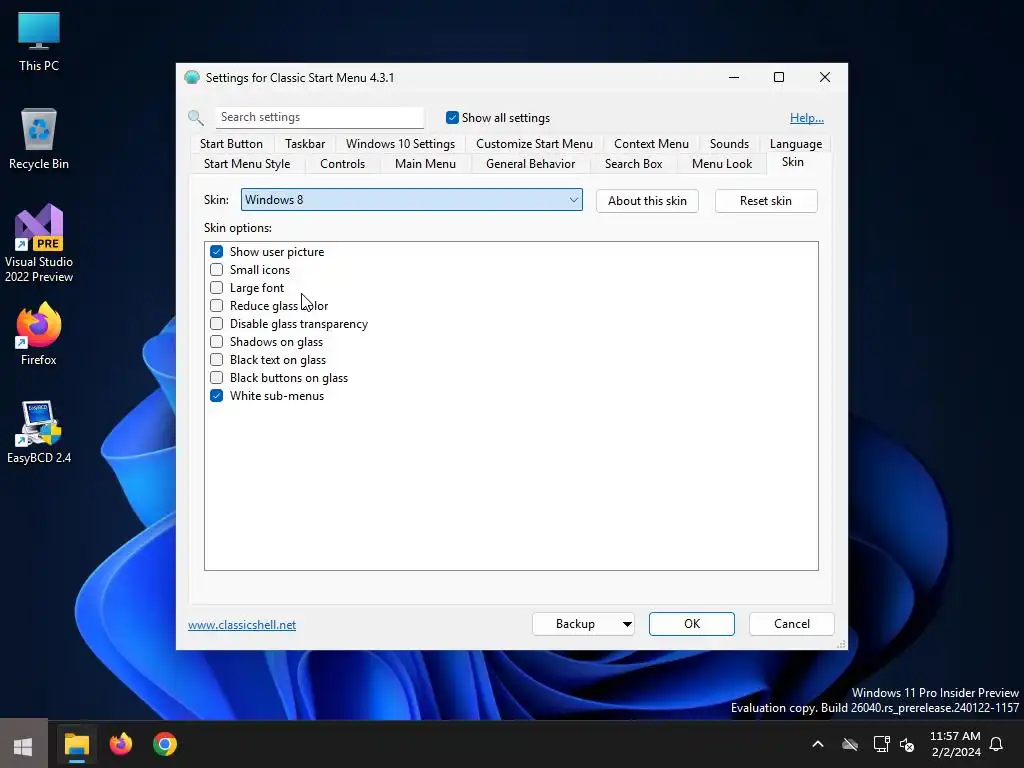Switch to the Start Button tab

(231, 144)
